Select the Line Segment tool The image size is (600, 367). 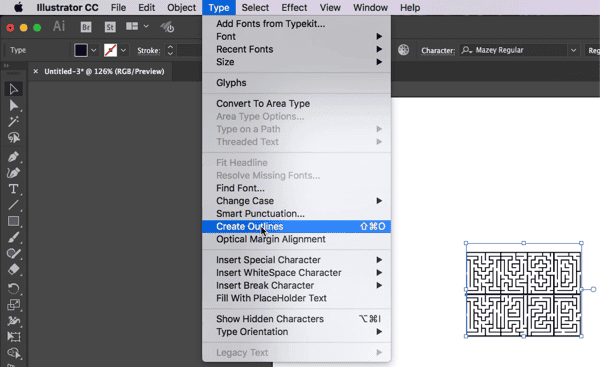coord(13,205)
